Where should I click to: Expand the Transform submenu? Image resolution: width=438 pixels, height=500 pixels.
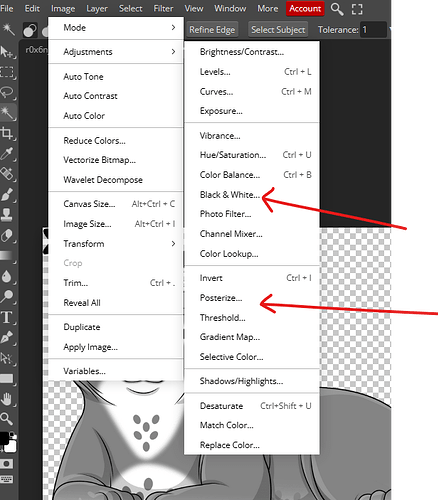(x=116, y=244)
